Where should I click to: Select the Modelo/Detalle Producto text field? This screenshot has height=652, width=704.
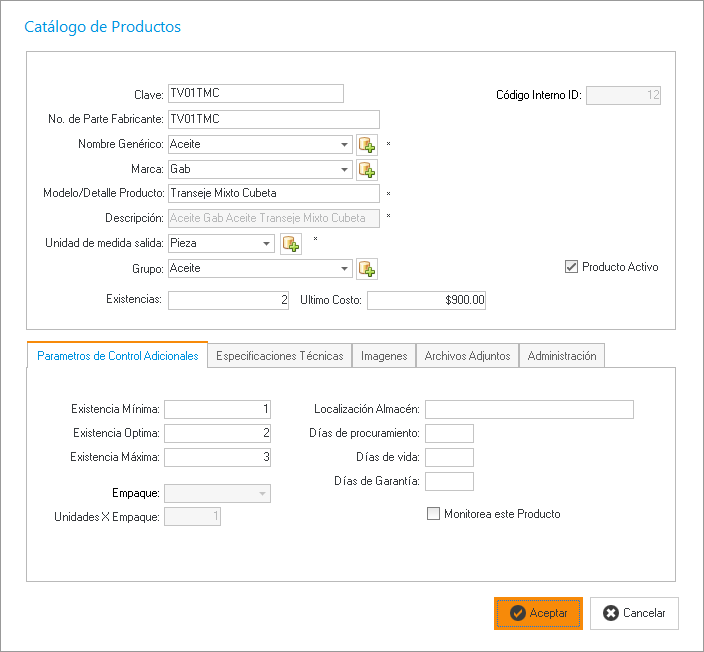click(x=273, y=193)
